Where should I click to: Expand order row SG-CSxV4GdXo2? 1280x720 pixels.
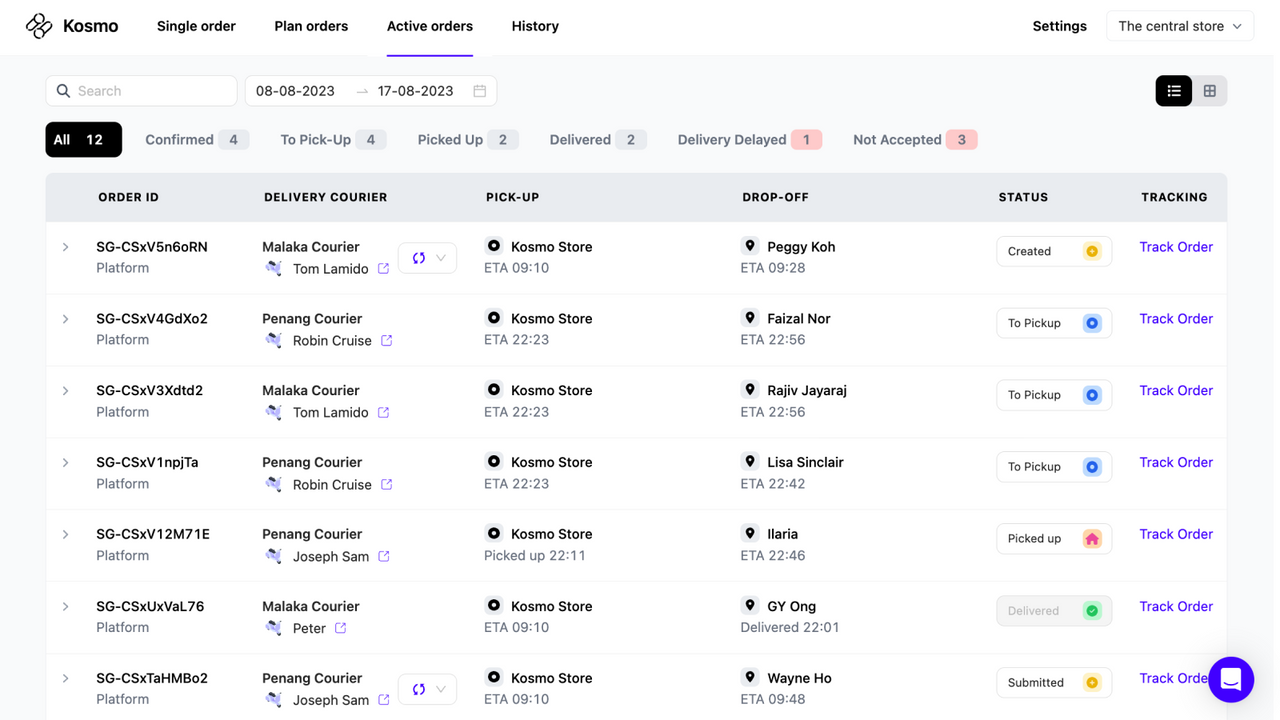[x=66, y=319]
